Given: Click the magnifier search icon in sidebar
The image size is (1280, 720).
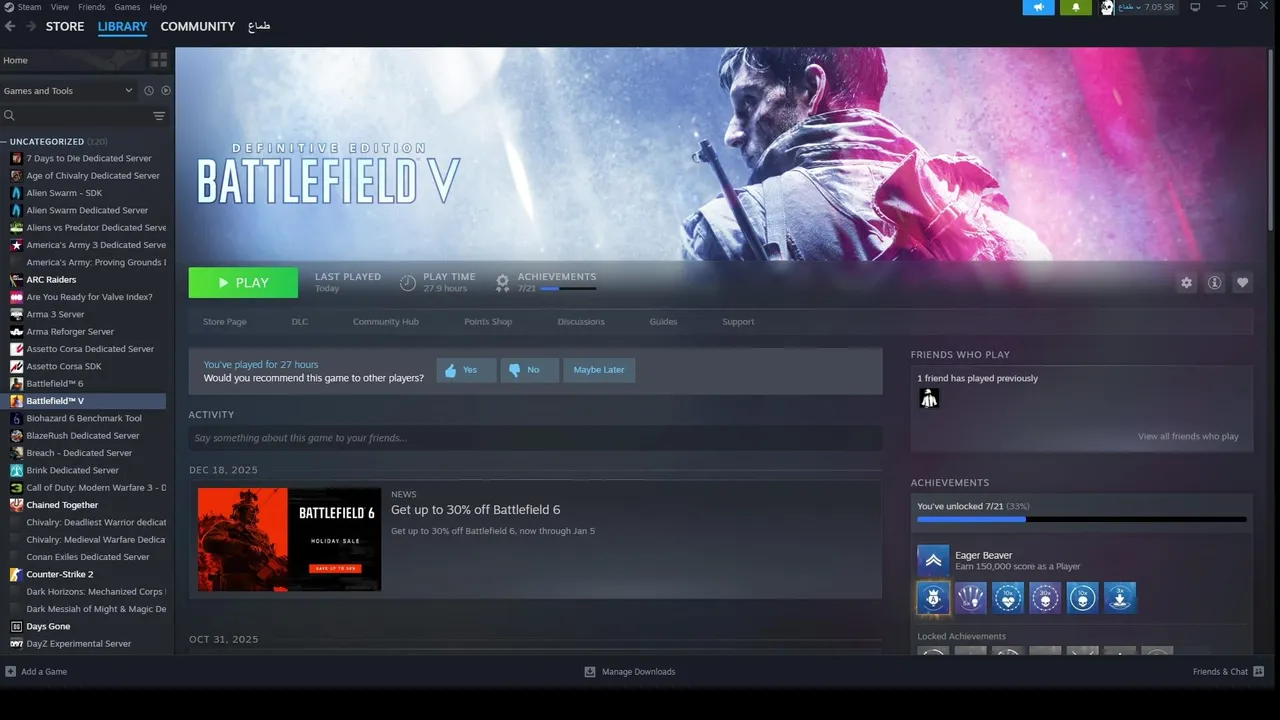Looking at the screenshot, I should coord(9,116).
